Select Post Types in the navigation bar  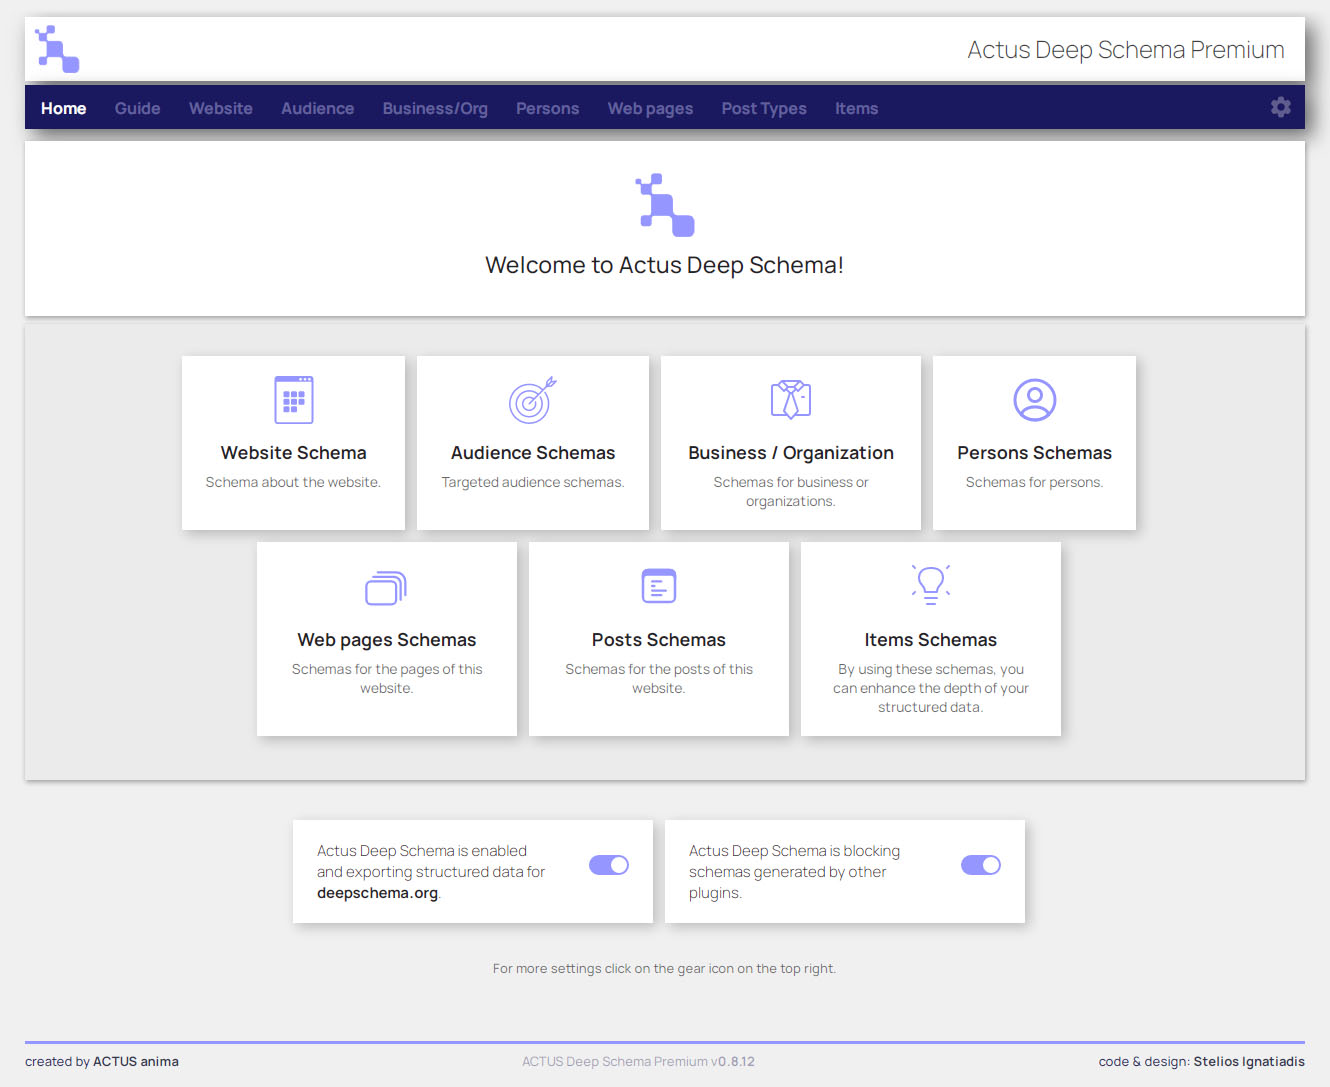click(x=764, y=108)
